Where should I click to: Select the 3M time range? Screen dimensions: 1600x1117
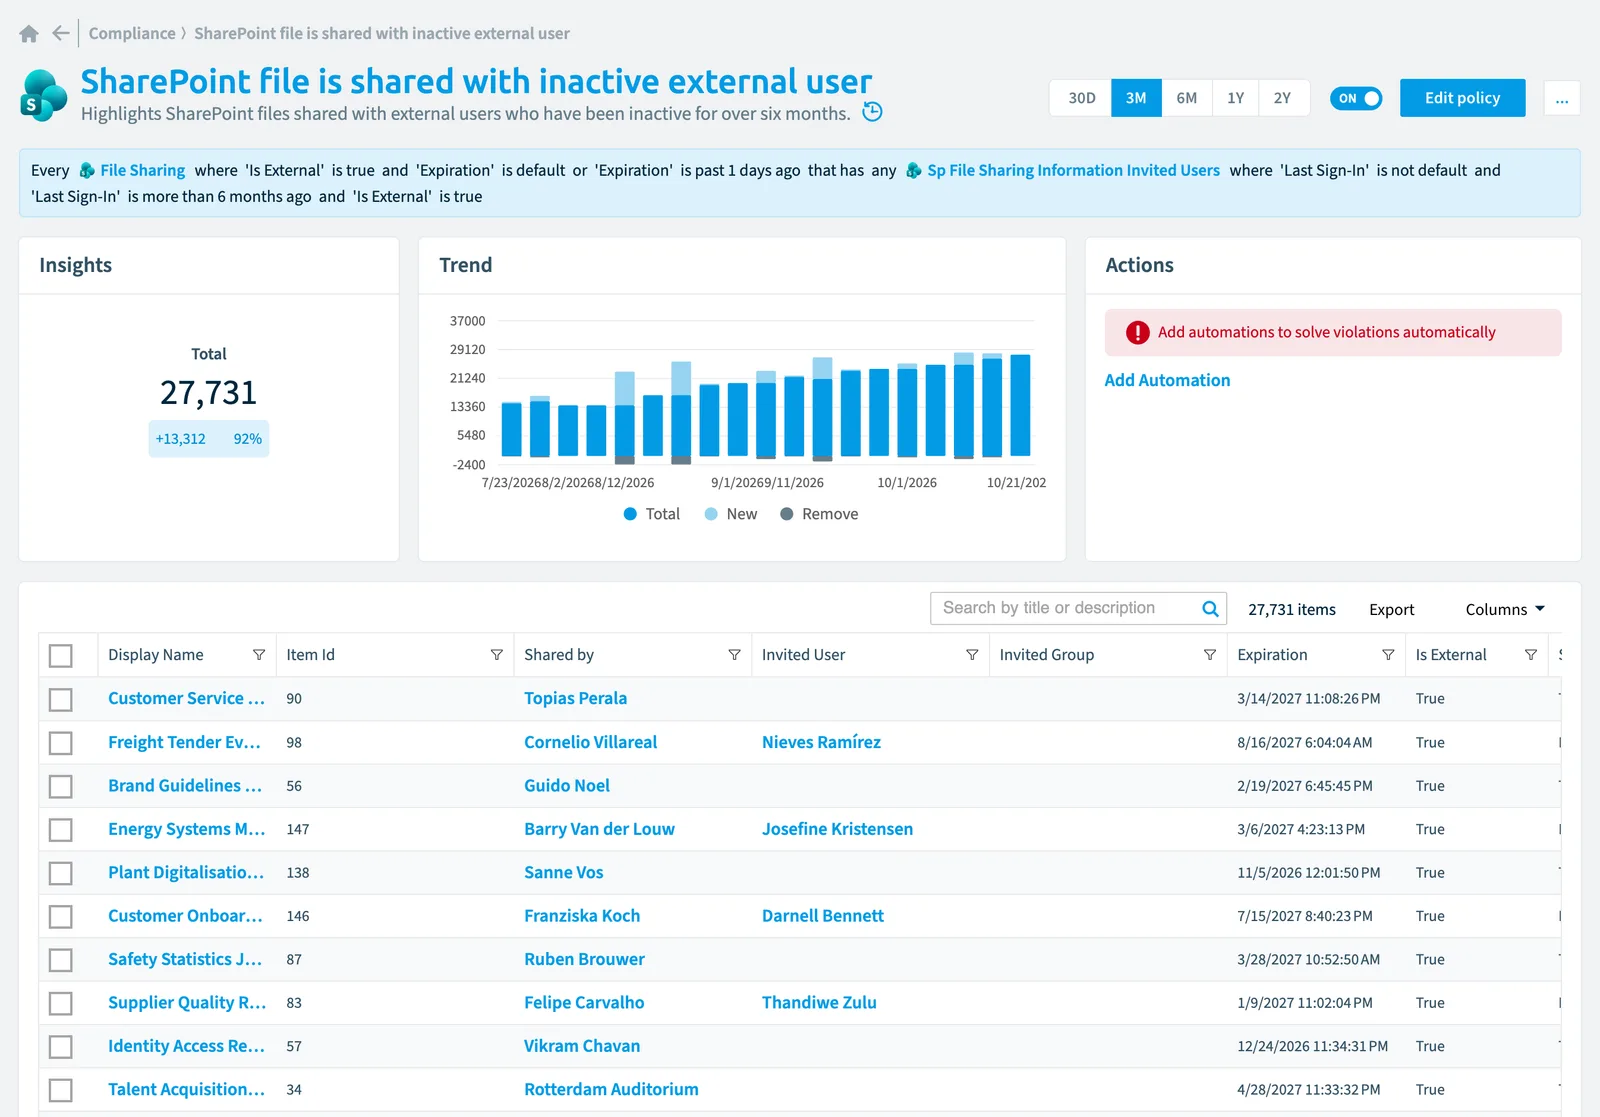point(1136,98)
